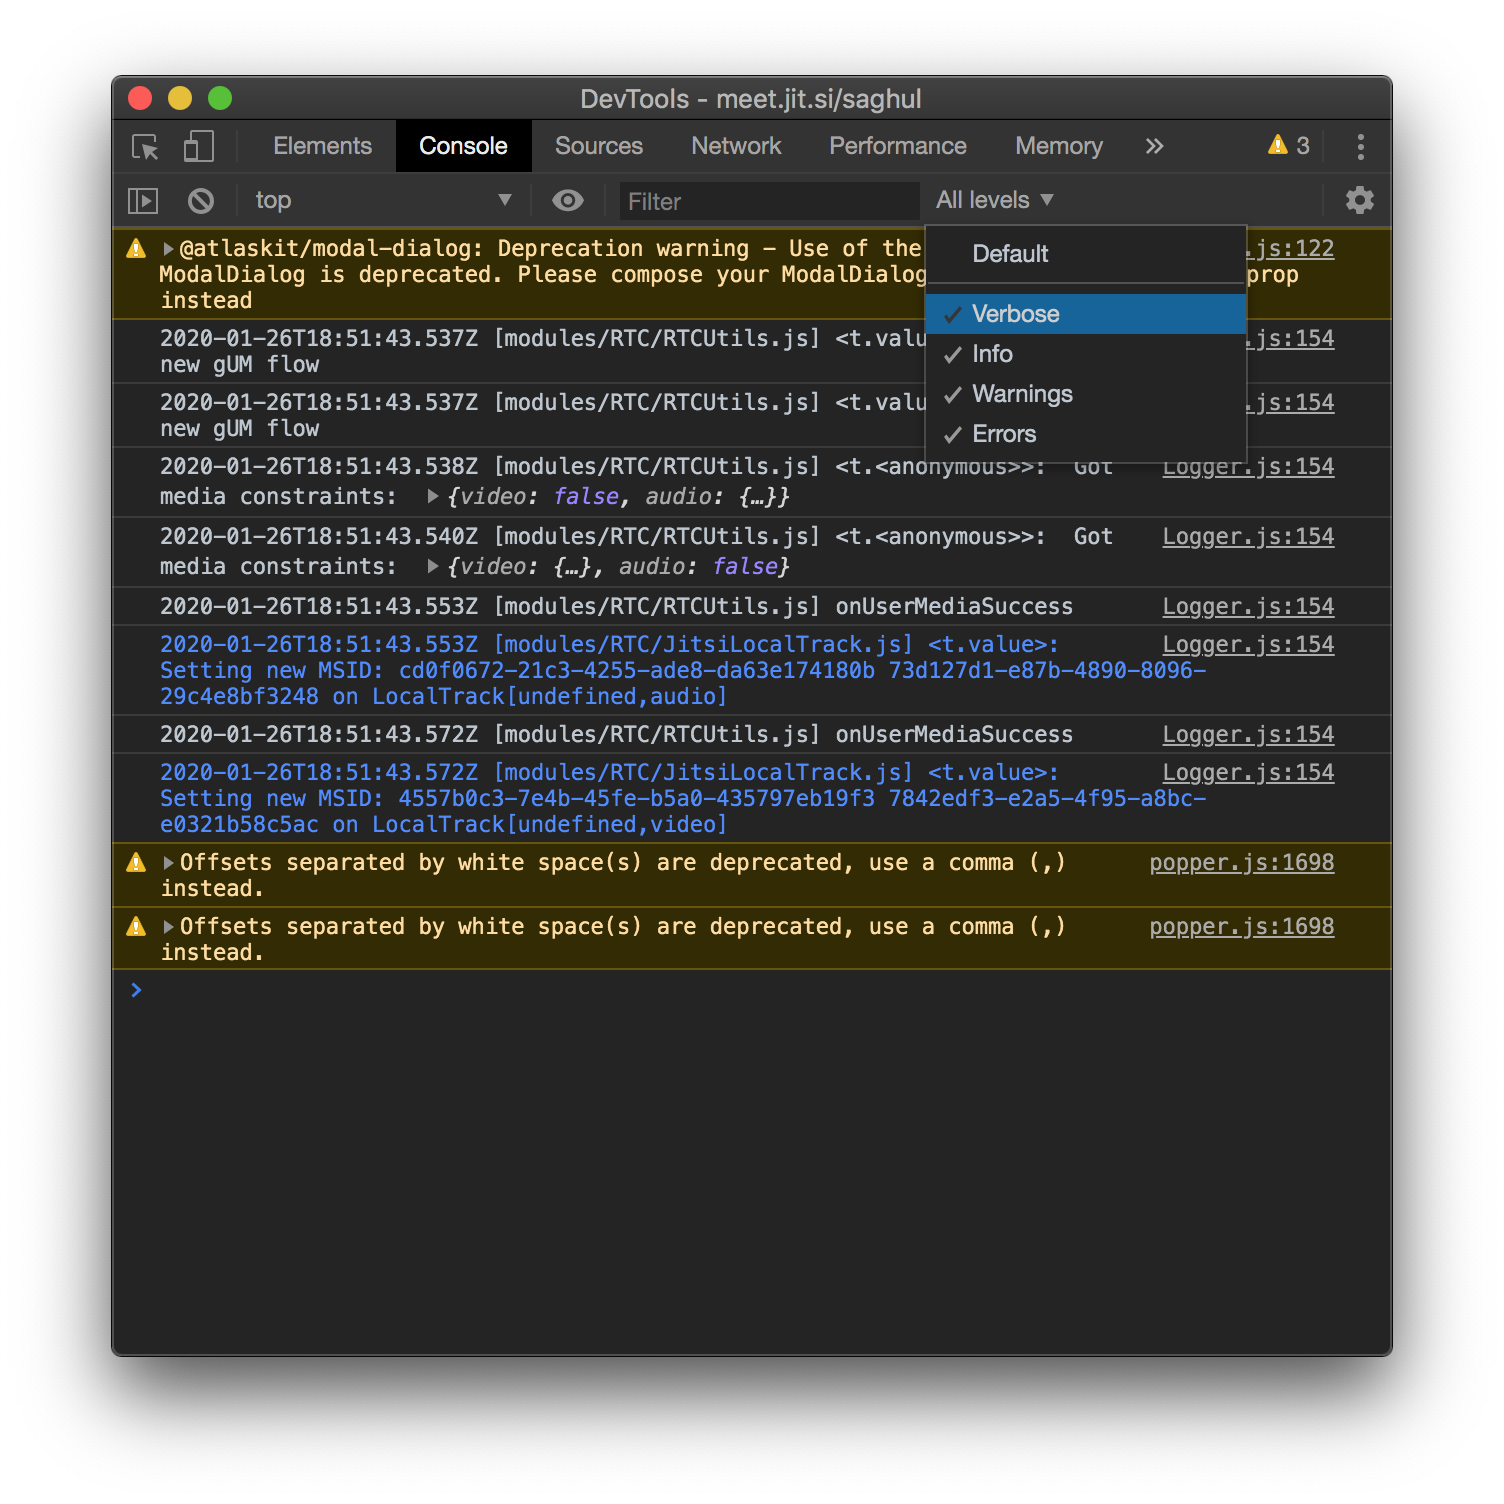Image resolution: width=1504 pixels, height=1504 pixels.
Task: Open Logger.js:154 link at 43.538Z entry
Action: point(1248,467)
